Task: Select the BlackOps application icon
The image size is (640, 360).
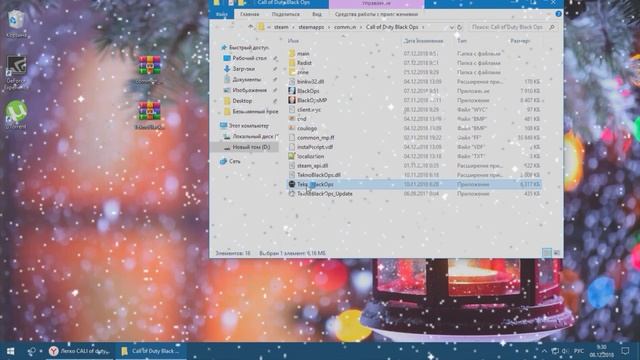Action: (292, 91)
